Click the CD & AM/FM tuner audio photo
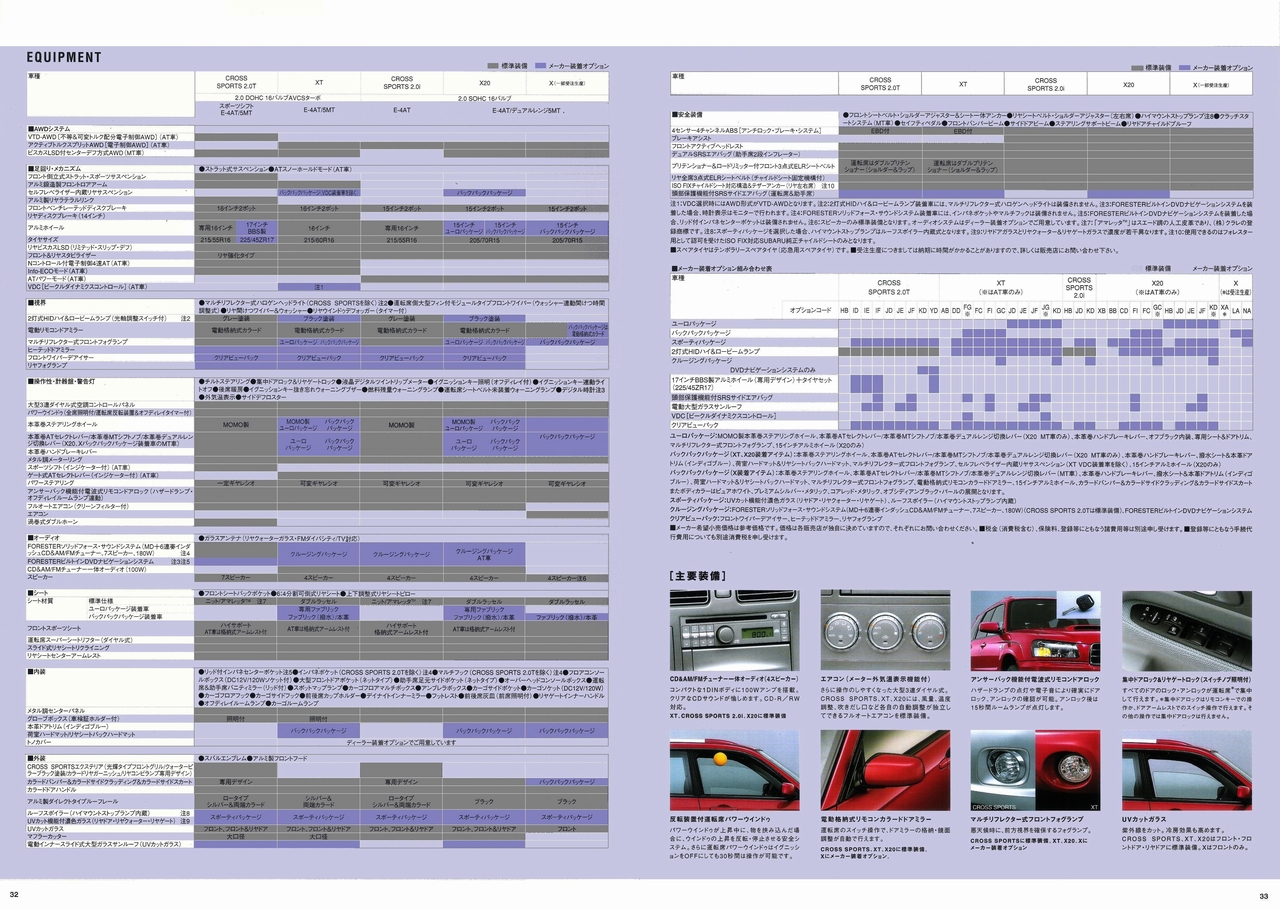 [x=734, y=629]
